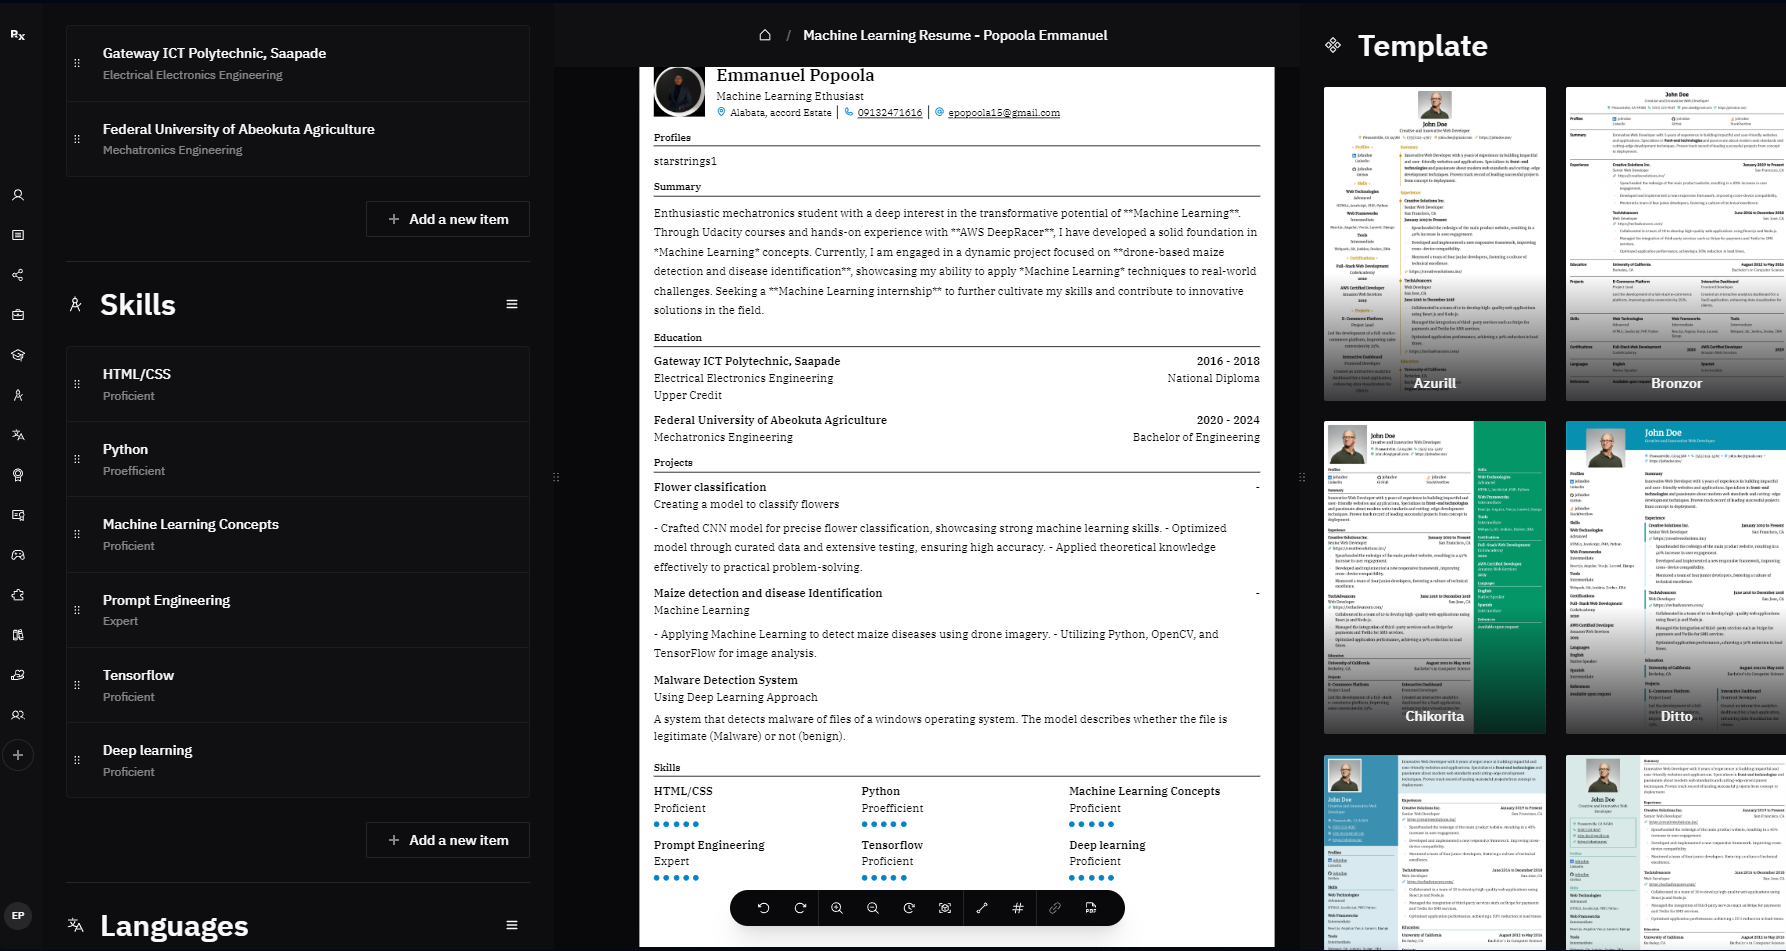This screenshot has width=1786, height=951.
Task: Download the resume as PDF
Action: 1091,908
